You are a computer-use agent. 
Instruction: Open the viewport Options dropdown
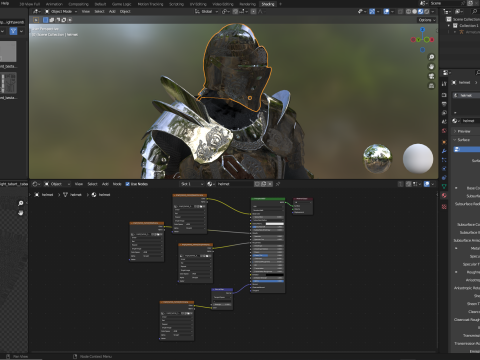[427, 20]
